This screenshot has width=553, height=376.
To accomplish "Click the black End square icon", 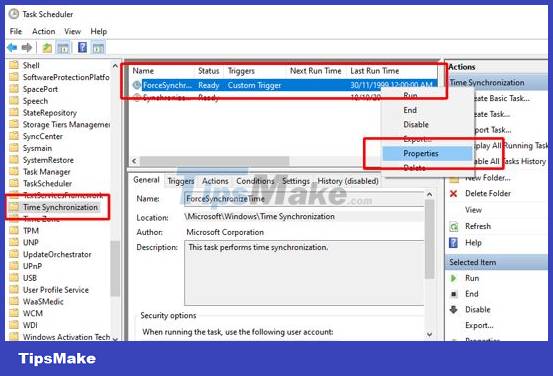I will click(x=454, y=294).
